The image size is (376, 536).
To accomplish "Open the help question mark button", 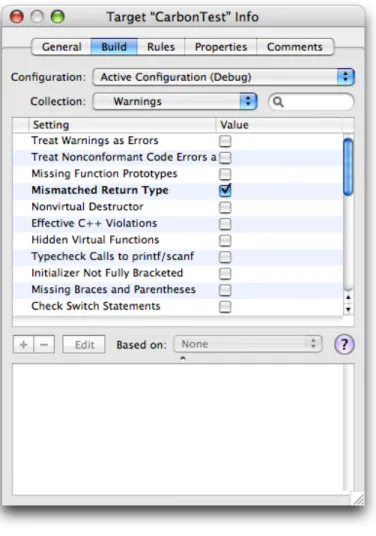I will 344,344.
